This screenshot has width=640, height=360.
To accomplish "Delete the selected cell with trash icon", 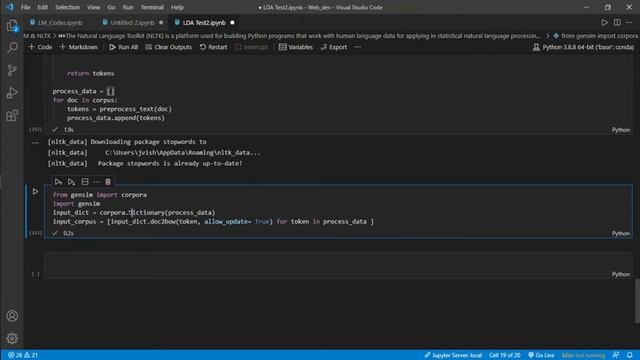I will [x=108, y=182].
